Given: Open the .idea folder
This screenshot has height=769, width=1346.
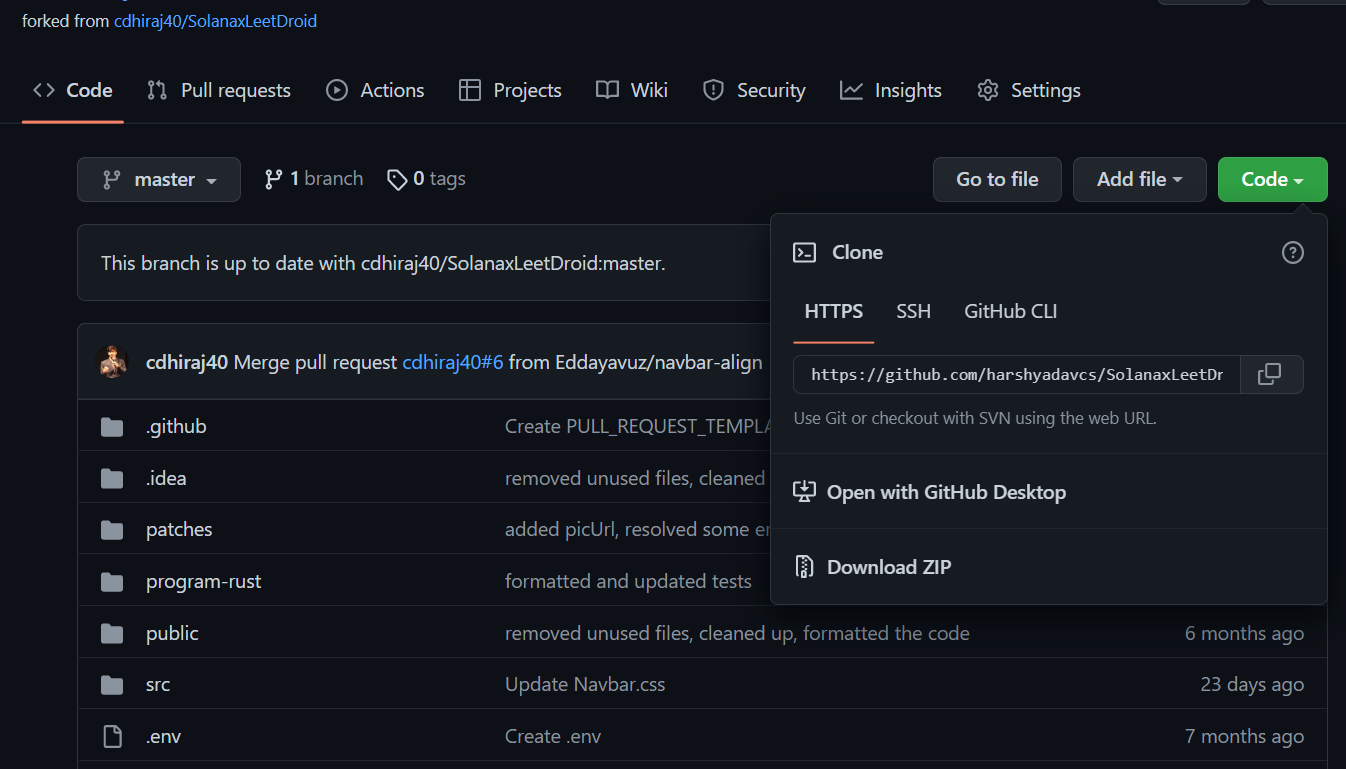Looking at the screenshot, I should click(x=166, y=478).
